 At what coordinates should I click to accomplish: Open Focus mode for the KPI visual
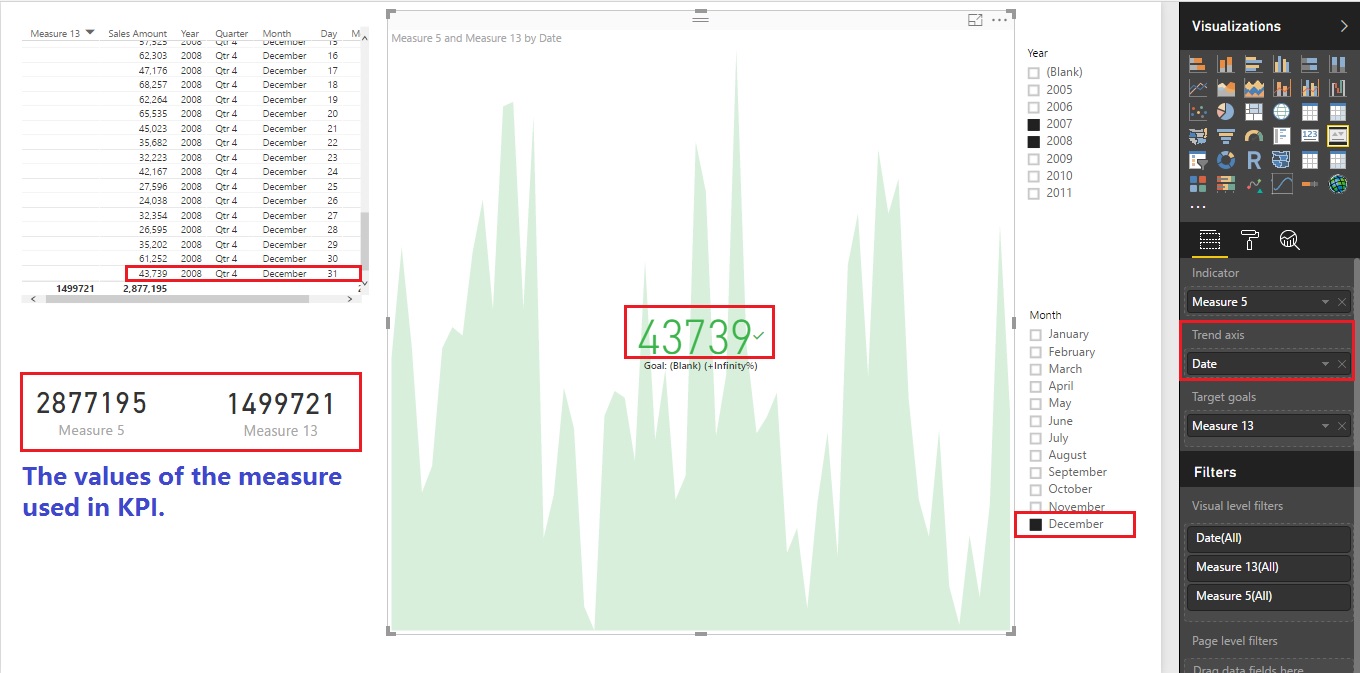(975, 20)
